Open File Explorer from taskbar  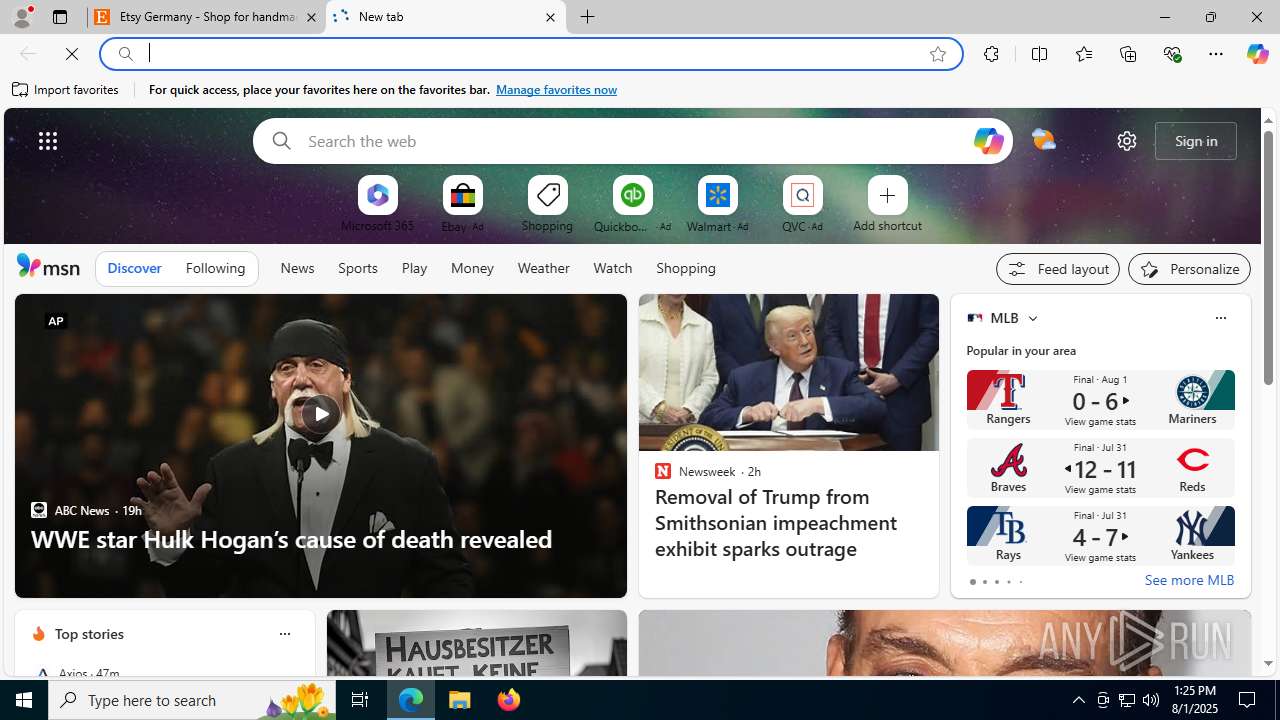(x=460, y=700)
